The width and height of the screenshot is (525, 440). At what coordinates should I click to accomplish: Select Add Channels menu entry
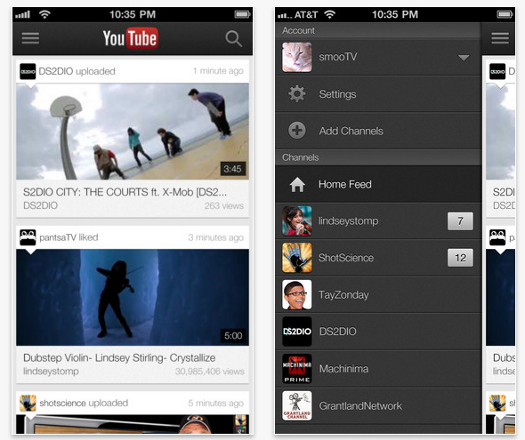coord(378,131)
